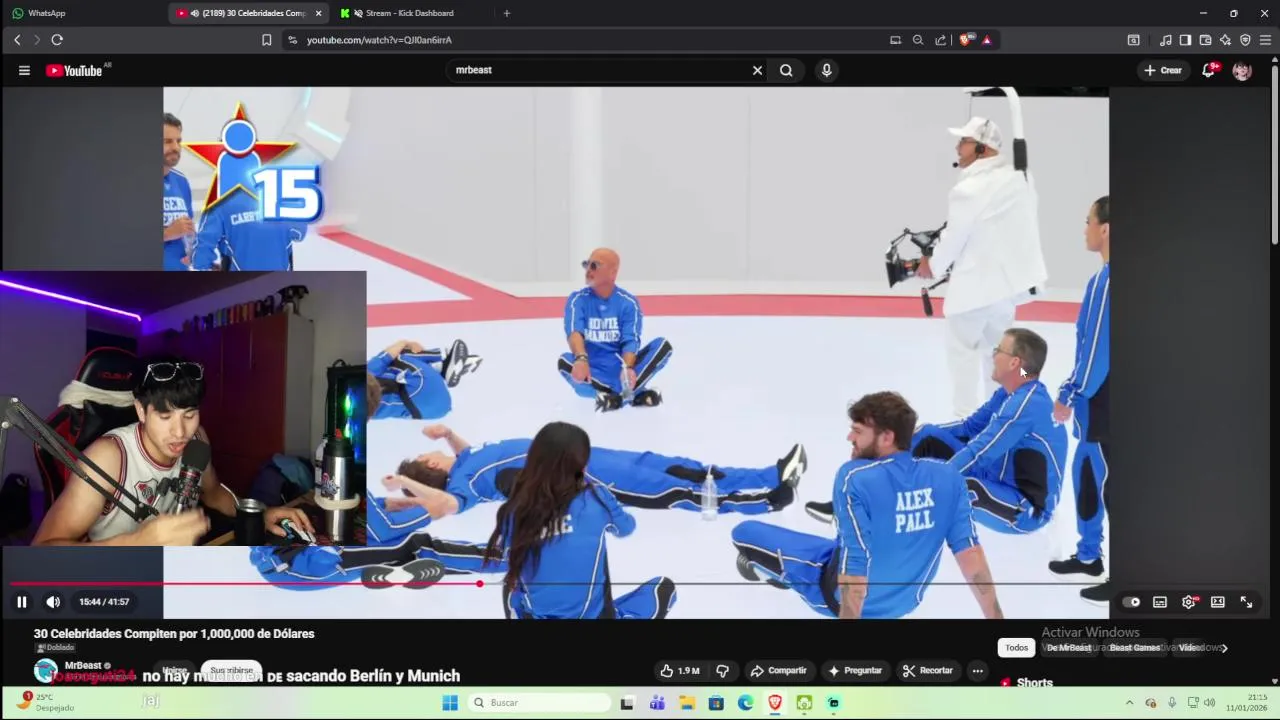Open Brave Rewards triangle icon
The image size is (1280, 720).
pos(987,40)
